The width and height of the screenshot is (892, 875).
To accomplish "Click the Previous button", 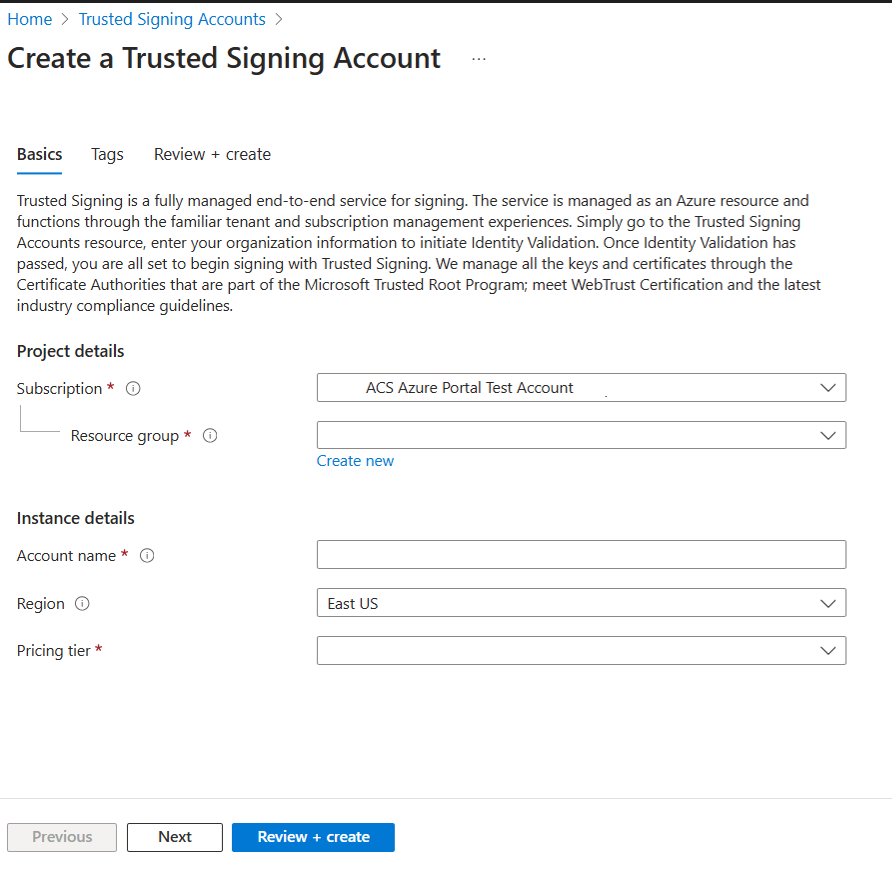I will (x=62, y=837).
